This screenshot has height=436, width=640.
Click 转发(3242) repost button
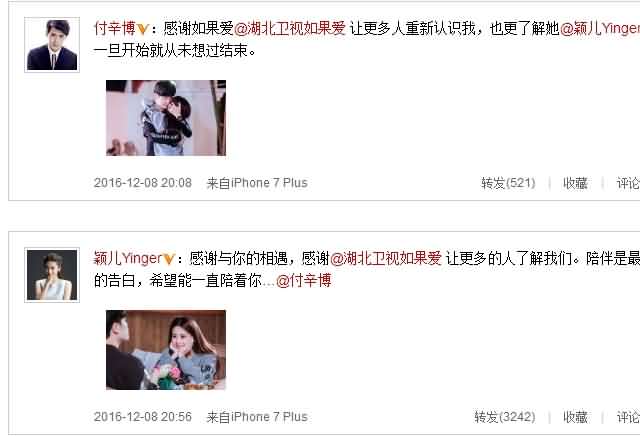(x=504, y=417)
